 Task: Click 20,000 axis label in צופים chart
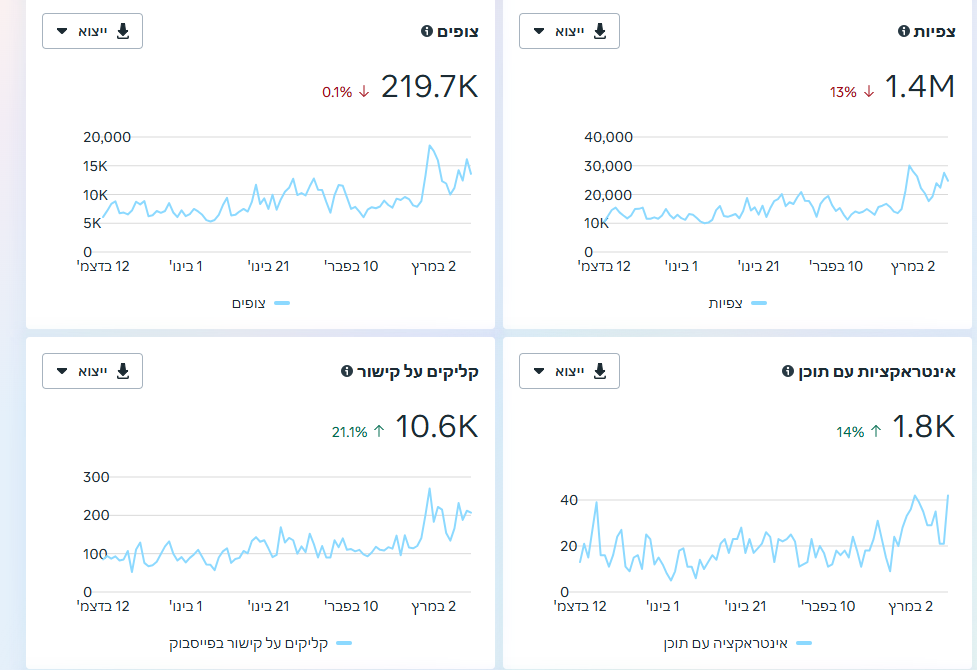pos(107,137)
